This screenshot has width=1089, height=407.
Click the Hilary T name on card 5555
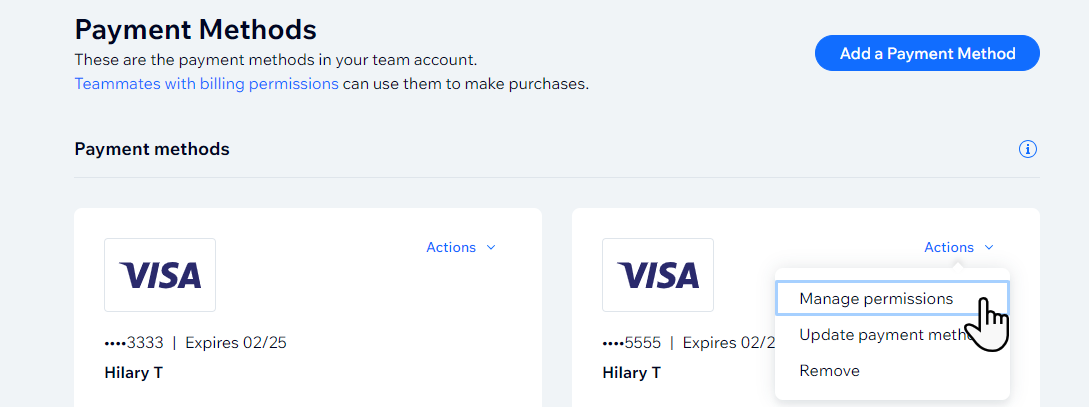point(631,373)
